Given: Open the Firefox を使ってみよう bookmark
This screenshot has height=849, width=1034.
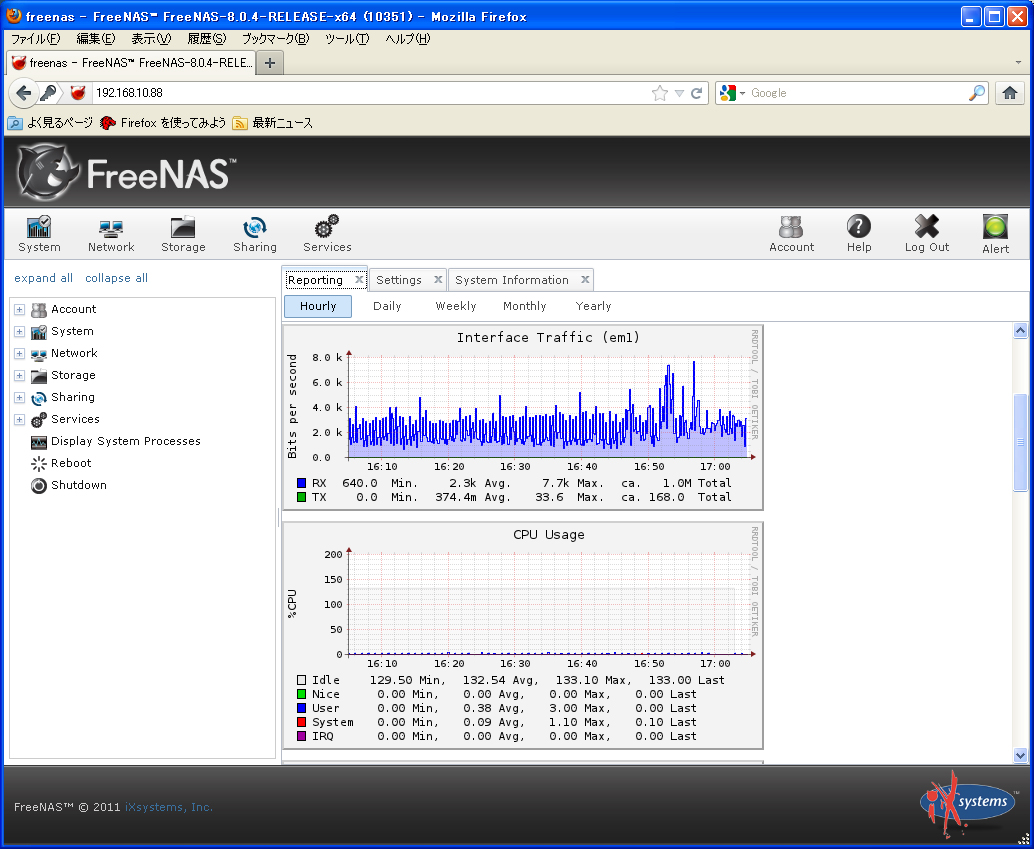Looking at the screenshot, I should (163, 123).
